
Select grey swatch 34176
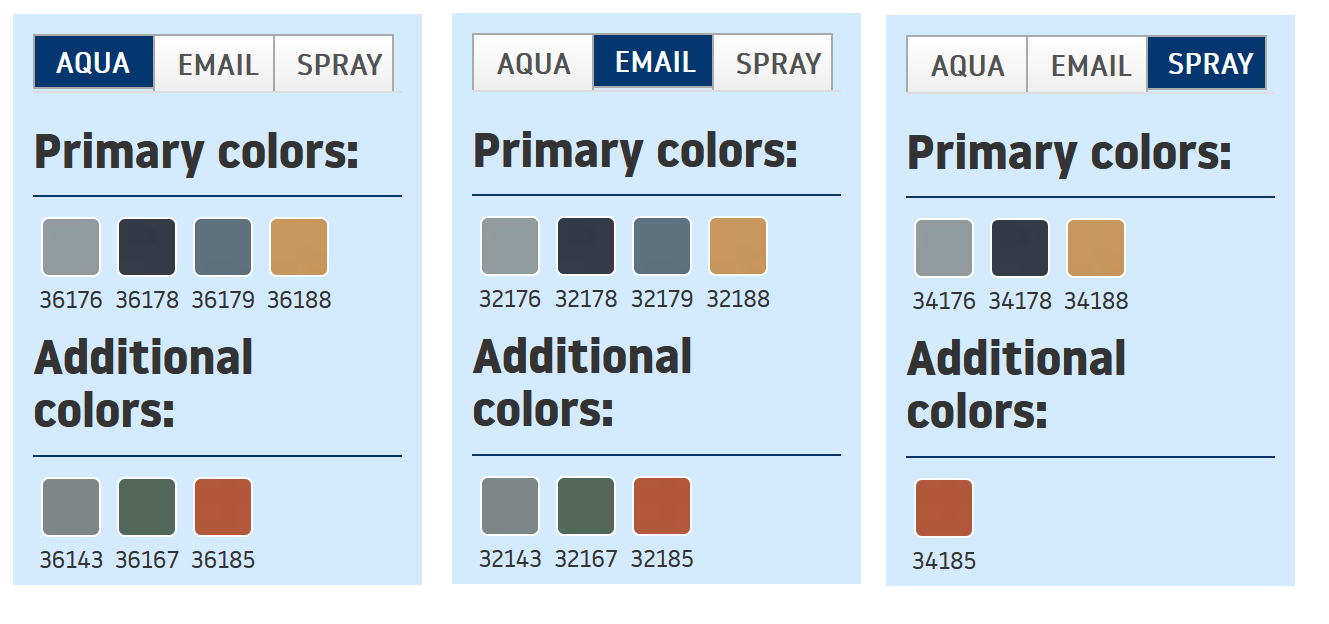tap(944, 248)
